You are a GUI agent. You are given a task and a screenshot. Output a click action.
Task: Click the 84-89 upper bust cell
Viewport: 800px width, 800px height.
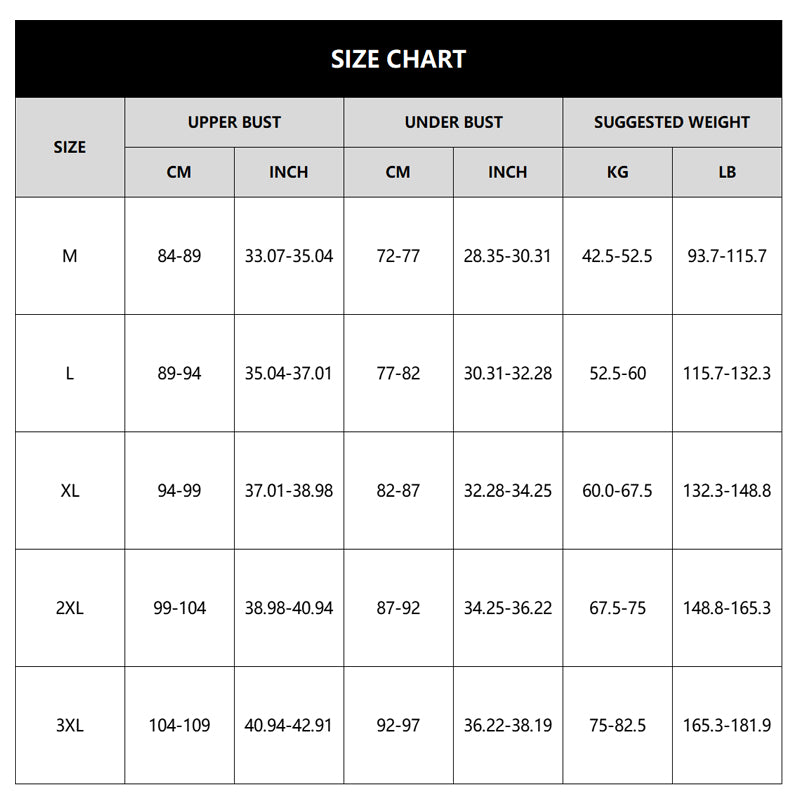179,256
